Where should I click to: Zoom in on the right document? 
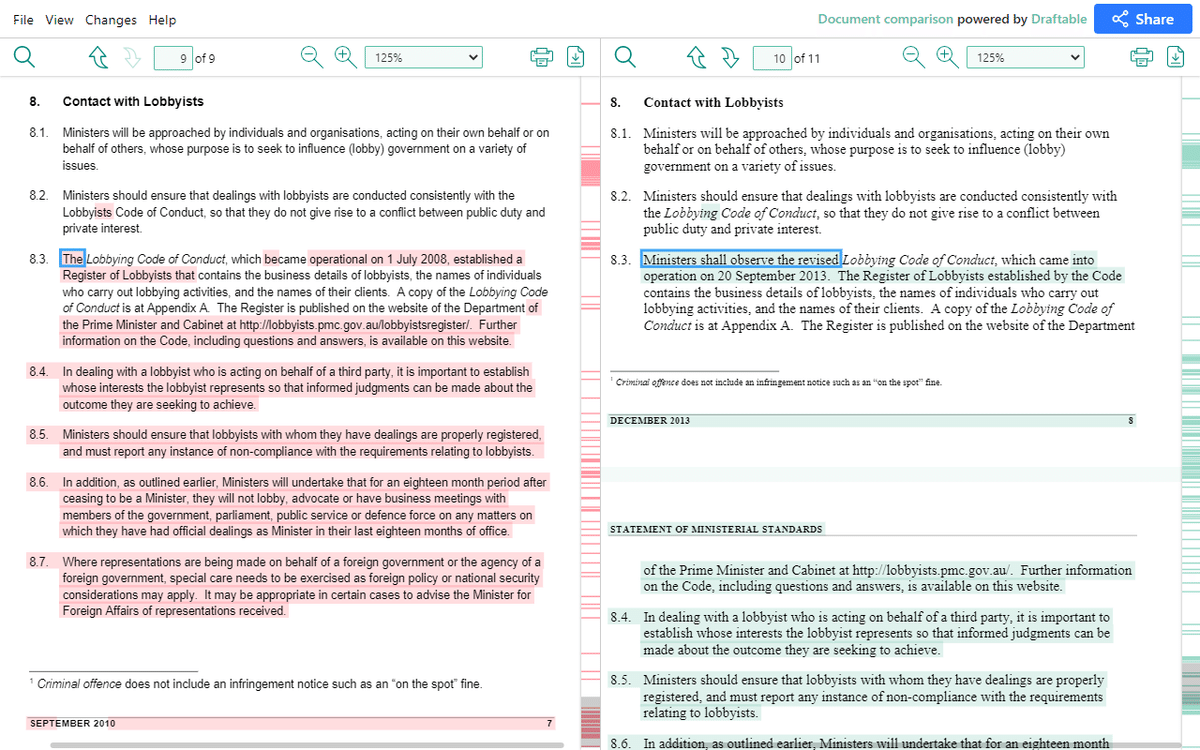pyautogui.click(x=947, y=57)
